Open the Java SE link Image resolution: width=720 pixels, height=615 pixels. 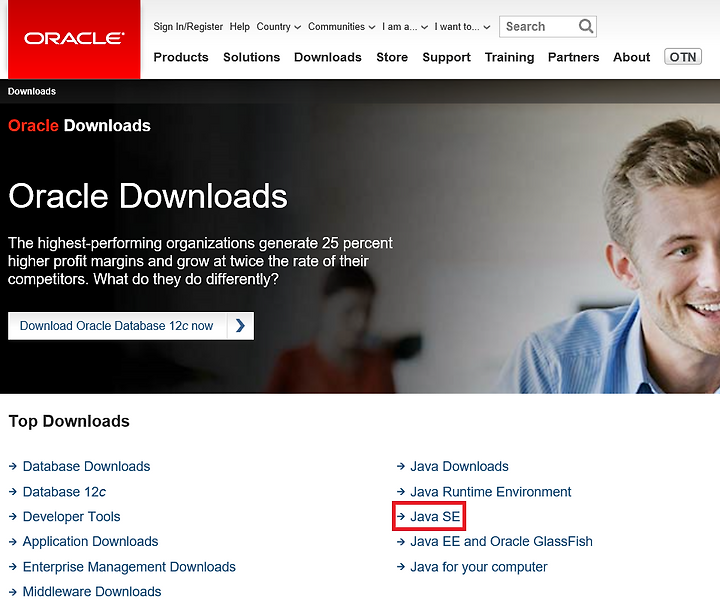coord(435,517)
